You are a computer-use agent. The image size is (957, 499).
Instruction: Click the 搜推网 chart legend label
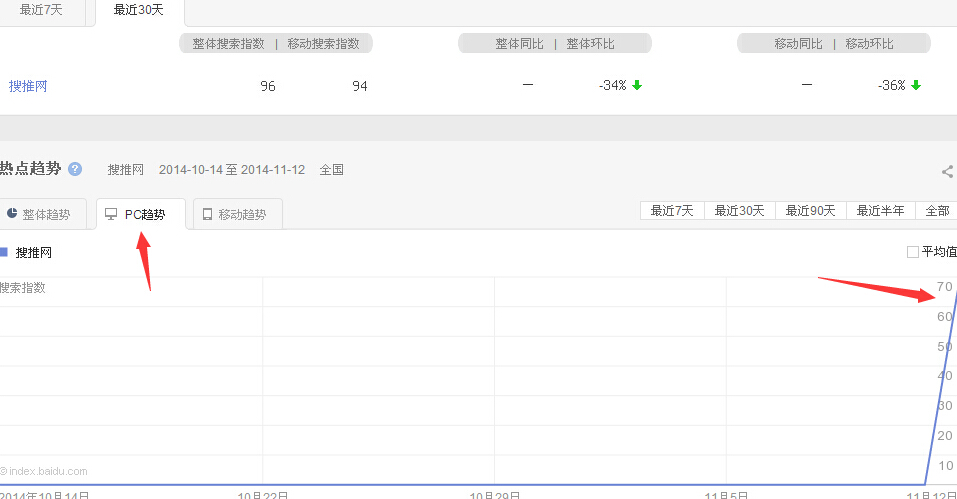click(34, 253)
